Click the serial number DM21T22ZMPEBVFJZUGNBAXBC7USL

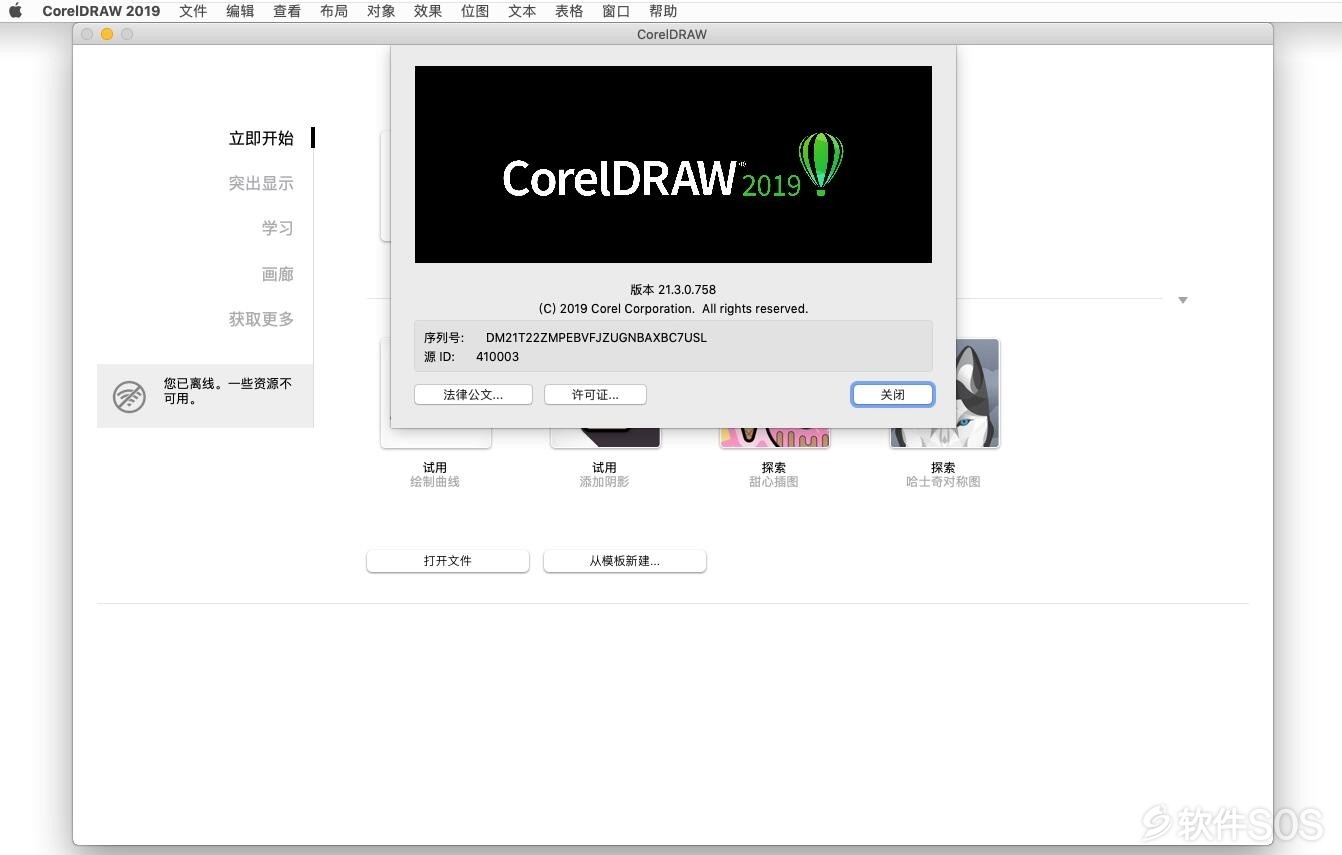click(x=596, y=338)
